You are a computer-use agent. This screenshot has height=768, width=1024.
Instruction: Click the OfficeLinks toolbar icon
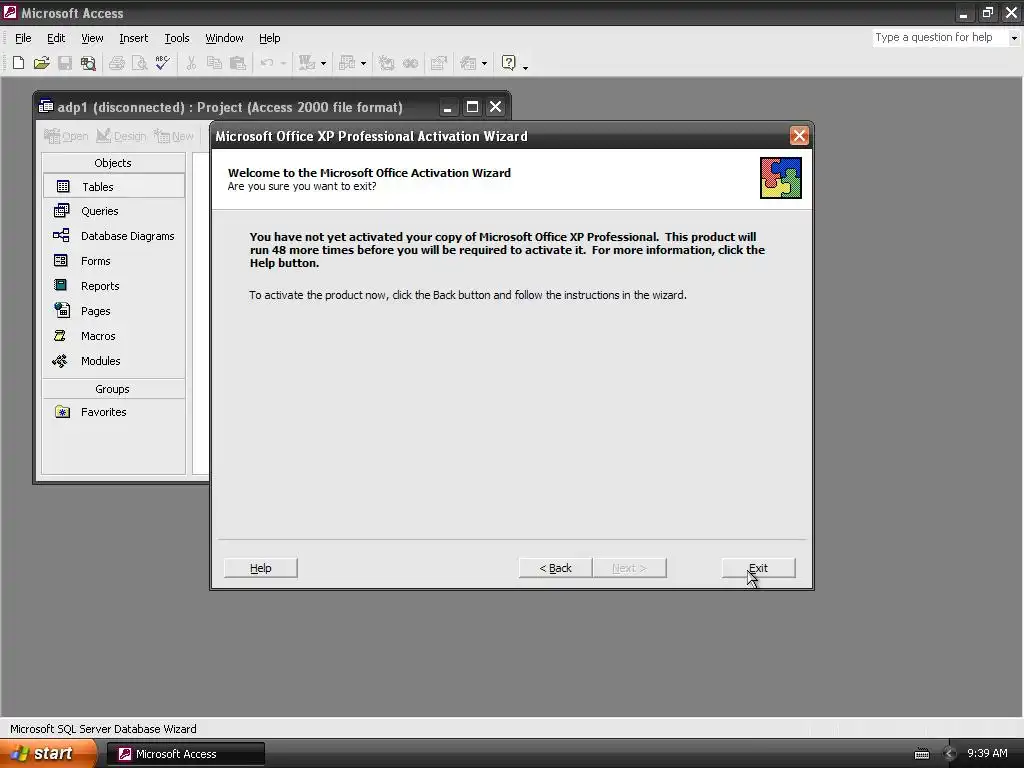click(x=307, y=63)
